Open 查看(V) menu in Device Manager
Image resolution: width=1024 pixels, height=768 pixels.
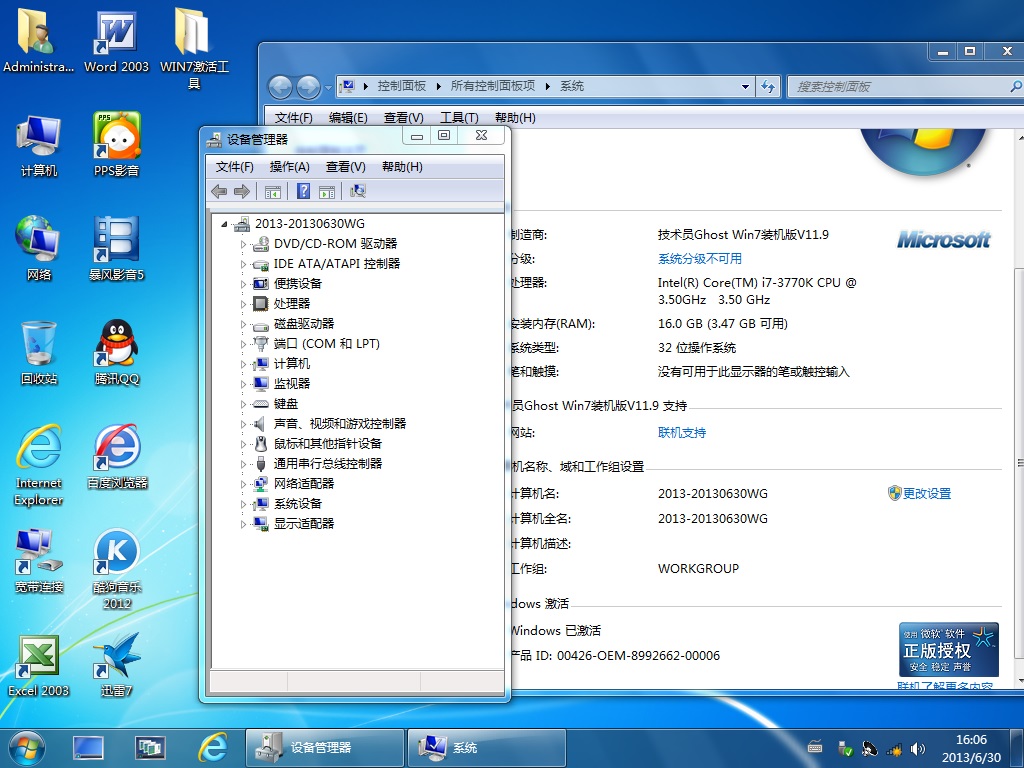[x=345, y=167]
